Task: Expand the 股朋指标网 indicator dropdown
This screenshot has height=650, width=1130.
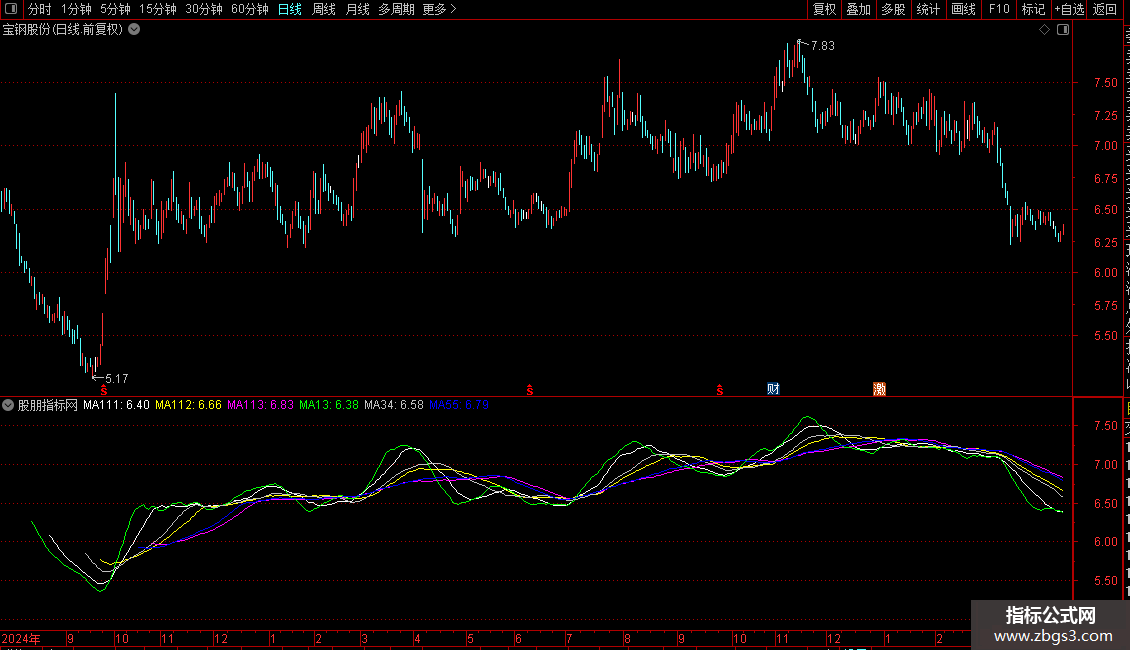Action: coord(9,405)
